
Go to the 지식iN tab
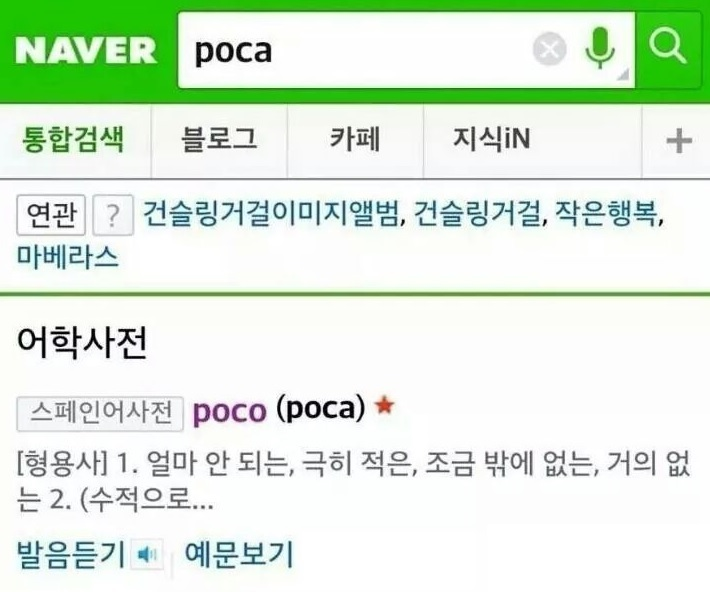(x=492, y=139)
